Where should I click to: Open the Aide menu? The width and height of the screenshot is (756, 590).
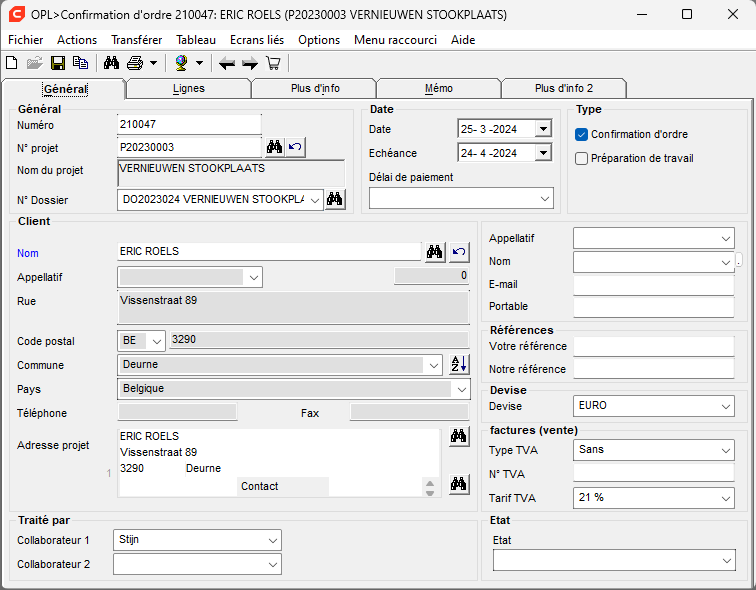coord(463,40)
